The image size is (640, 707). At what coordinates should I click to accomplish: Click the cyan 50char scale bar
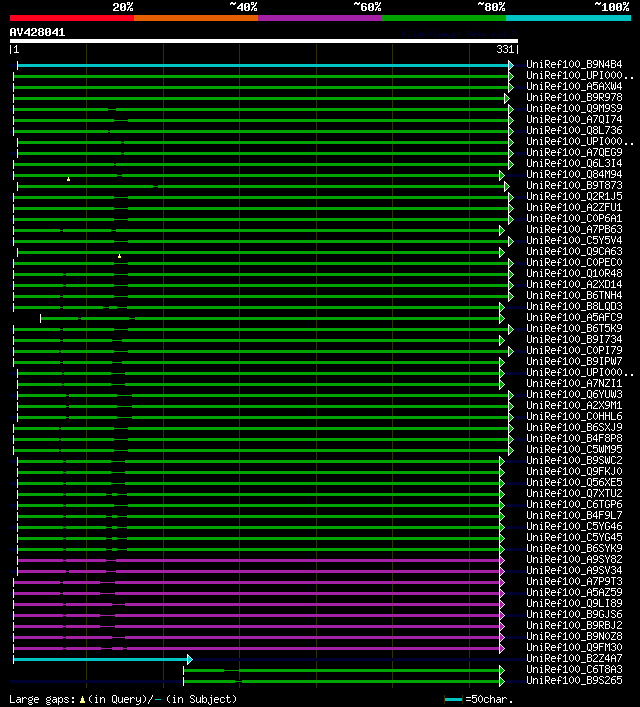pos(453,699)
